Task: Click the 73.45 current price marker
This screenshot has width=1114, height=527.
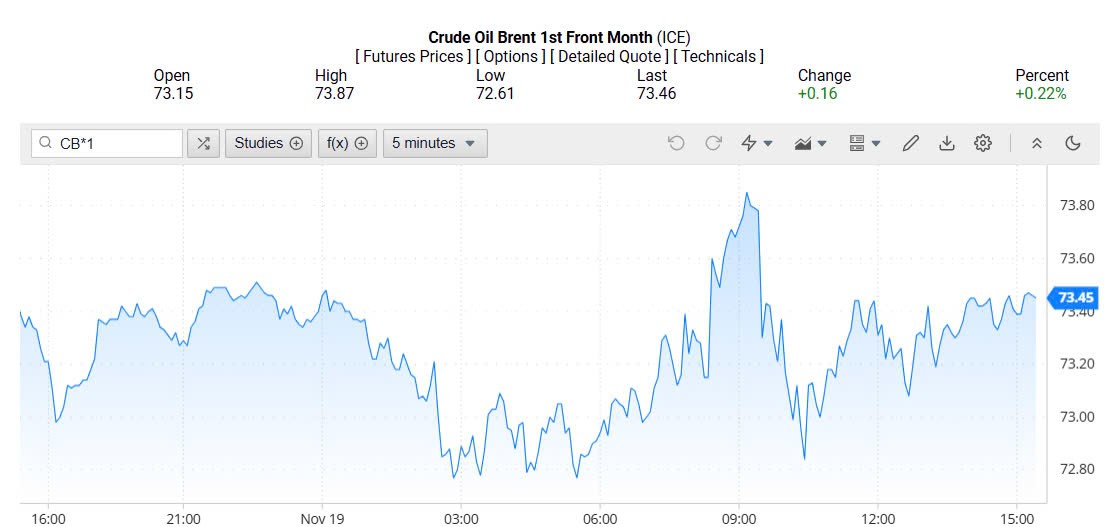Action: [x=1075, y=298]
